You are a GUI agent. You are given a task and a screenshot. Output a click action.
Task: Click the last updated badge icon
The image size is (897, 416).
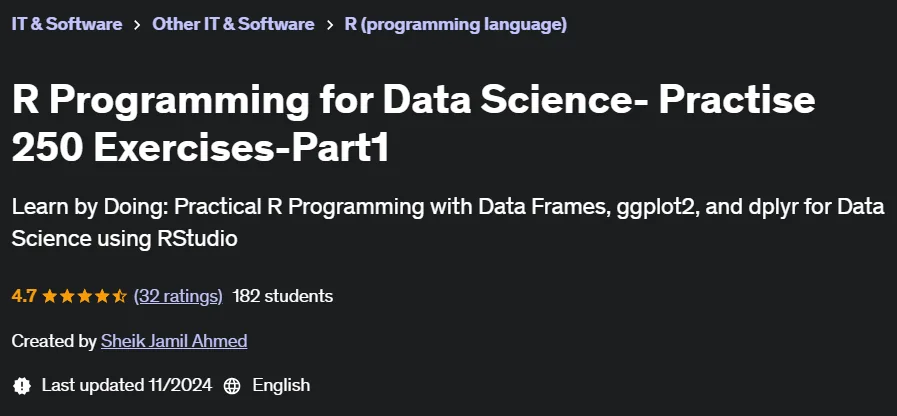click(22, 386)
